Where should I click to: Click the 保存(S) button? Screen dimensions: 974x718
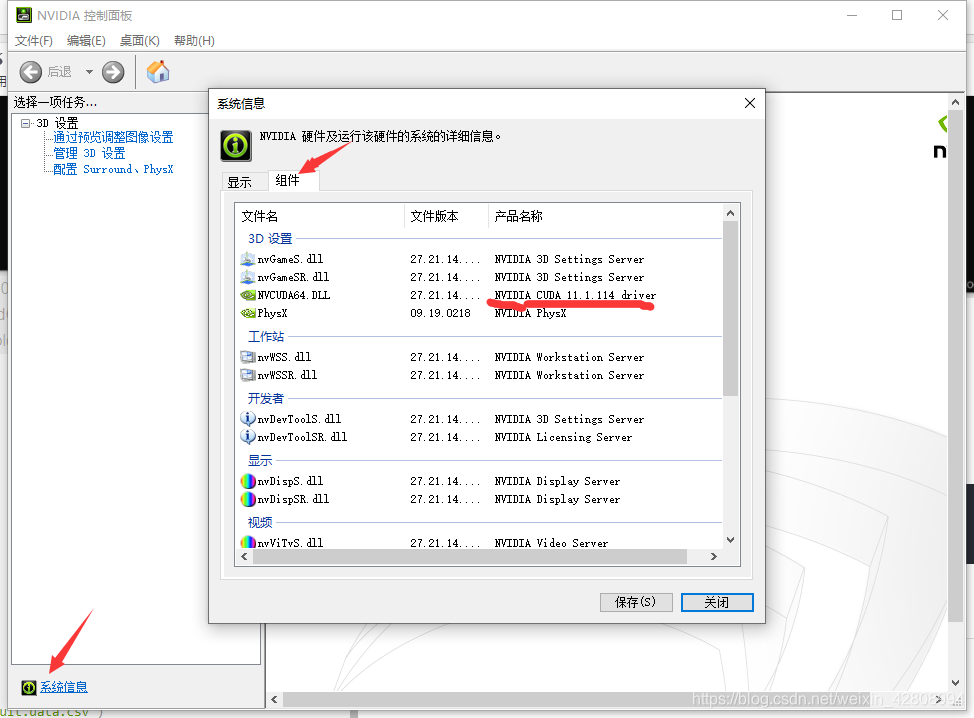point(636,602)
